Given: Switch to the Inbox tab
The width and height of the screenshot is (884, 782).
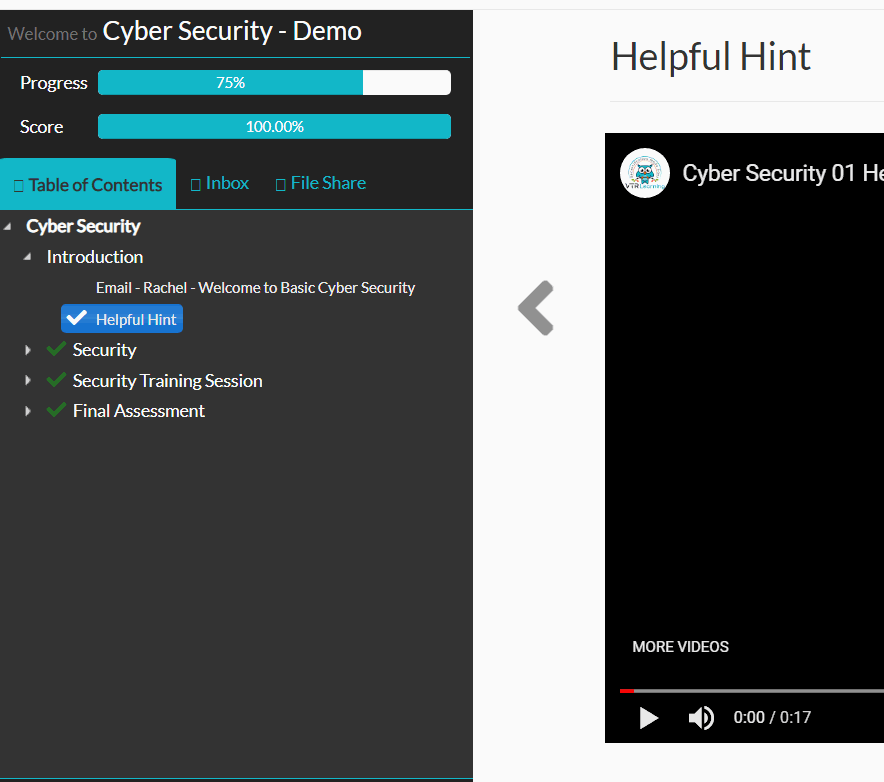Looking at the screenshot, I should coord(220,183).
